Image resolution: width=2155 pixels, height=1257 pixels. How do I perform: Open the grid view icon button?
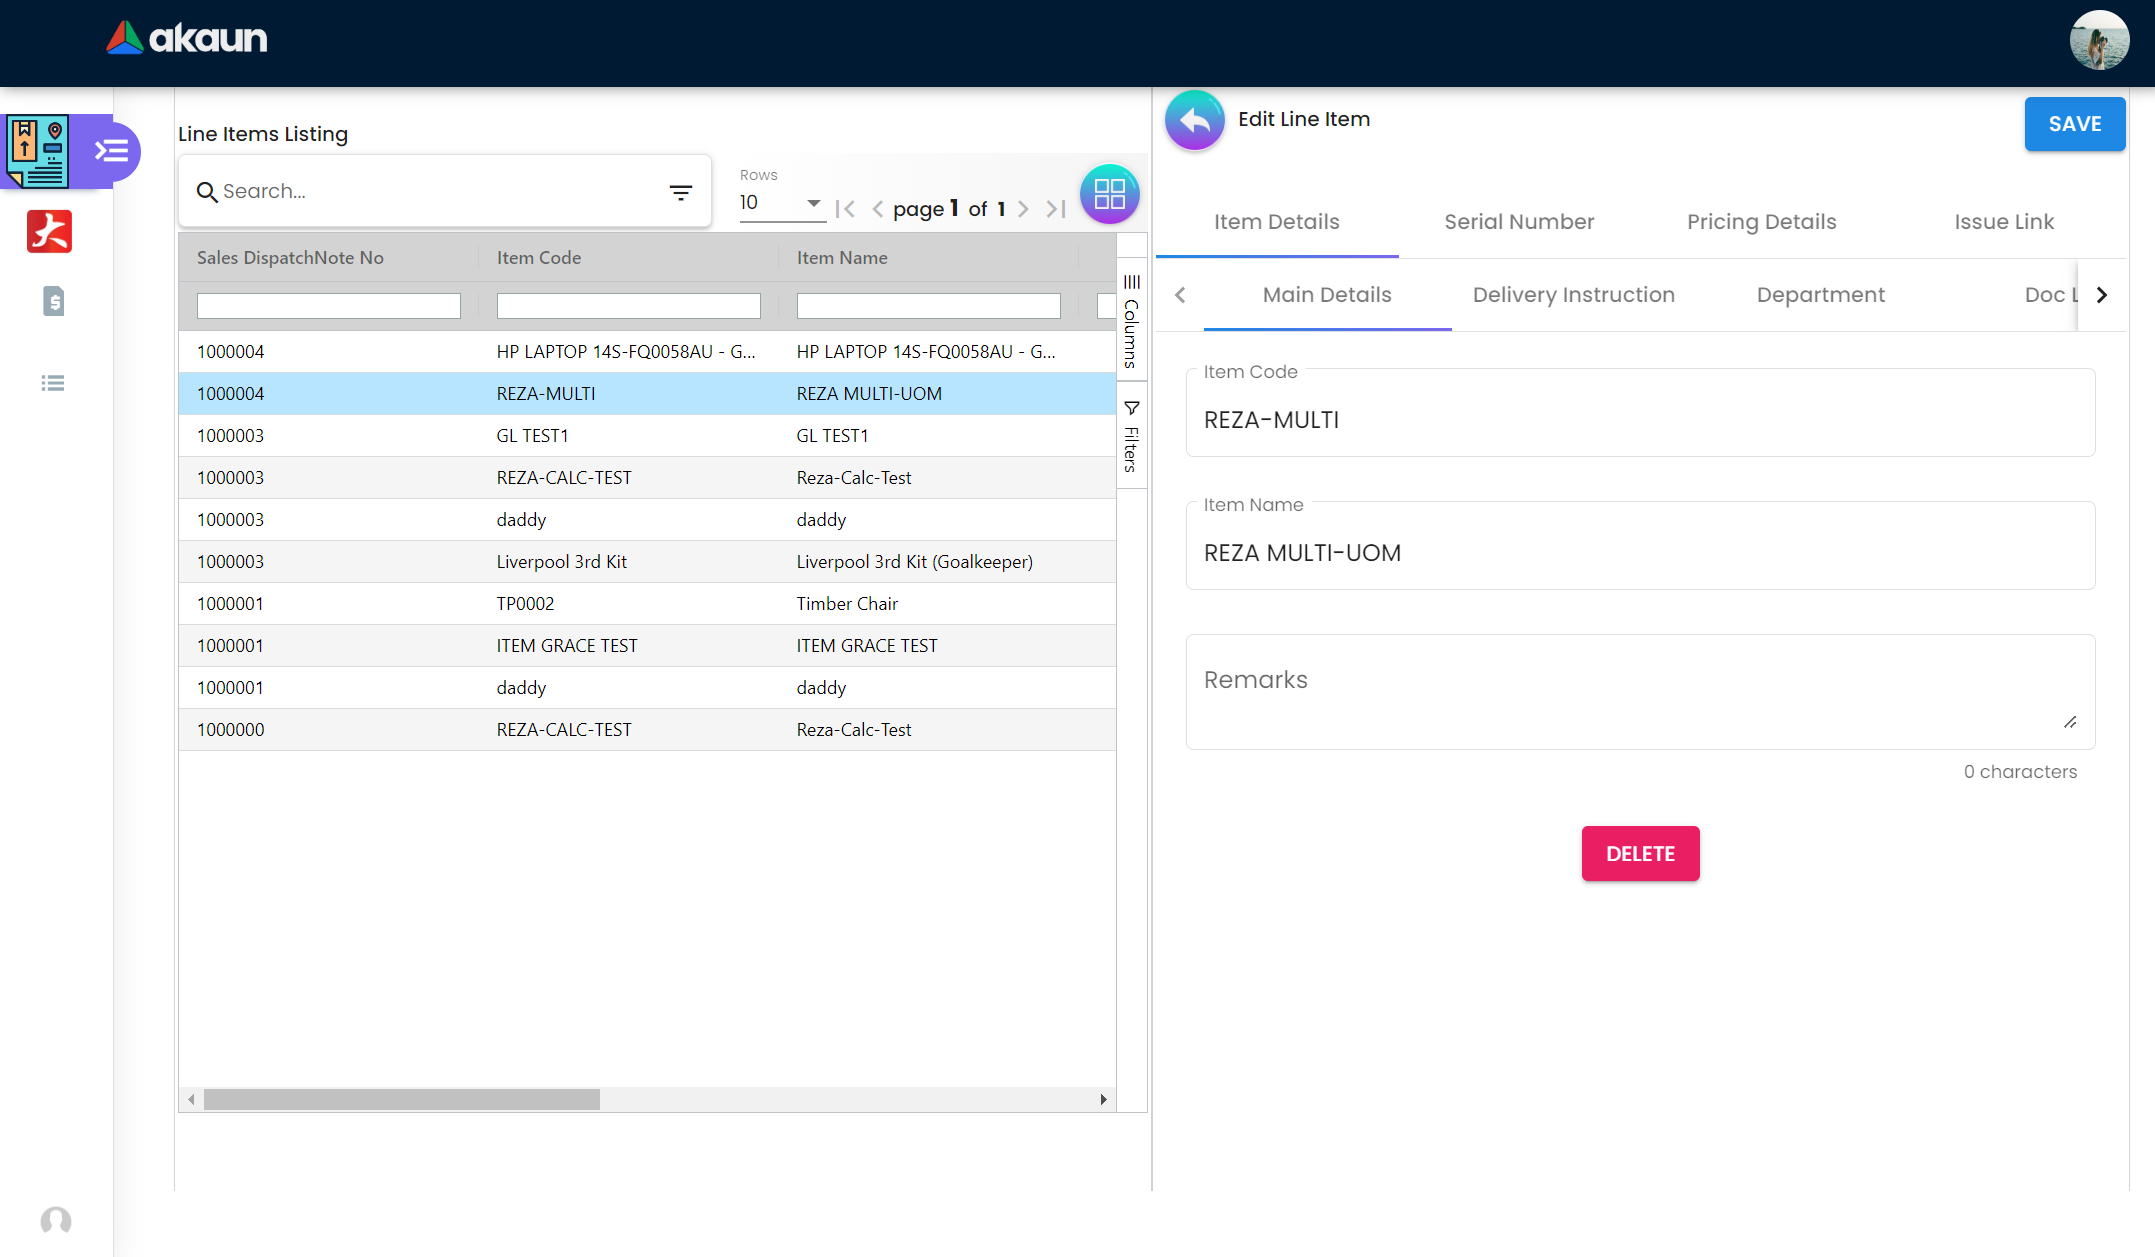[x=1109, y=193]
